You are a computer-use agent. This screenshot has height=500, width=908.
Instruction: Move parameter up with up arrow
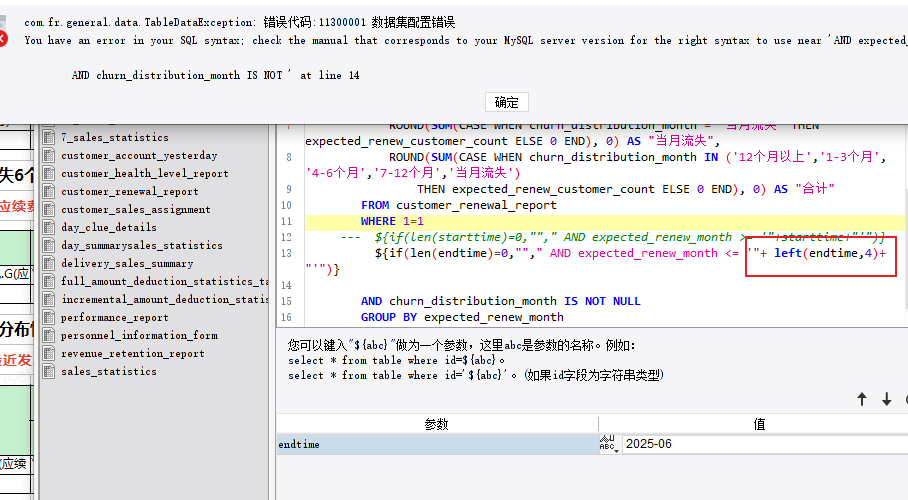pyautogui.click(x=862, y=399)
